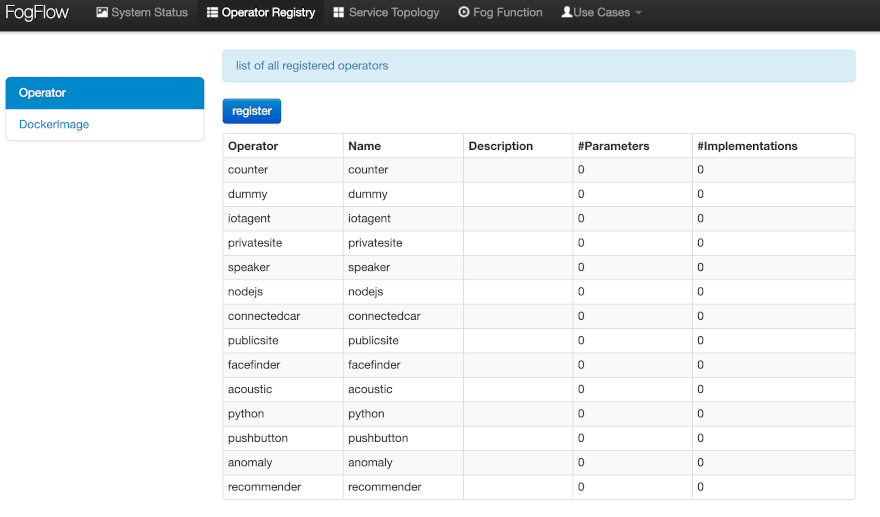The image size is (880, 517).
Task: Click 'publicsite' in the Name column
Action: pos(373,341)
